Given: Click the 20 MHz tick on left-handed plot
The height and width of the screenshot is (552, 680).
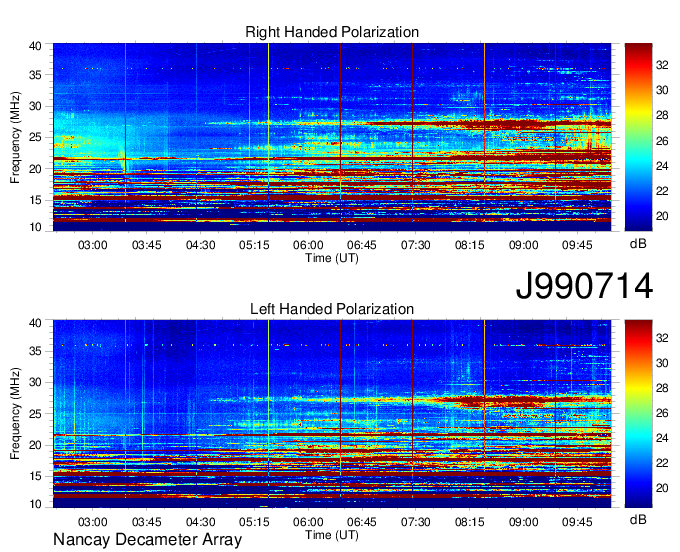Looking at the screenshot, I should pyautogui.click(x=35, y=445).
